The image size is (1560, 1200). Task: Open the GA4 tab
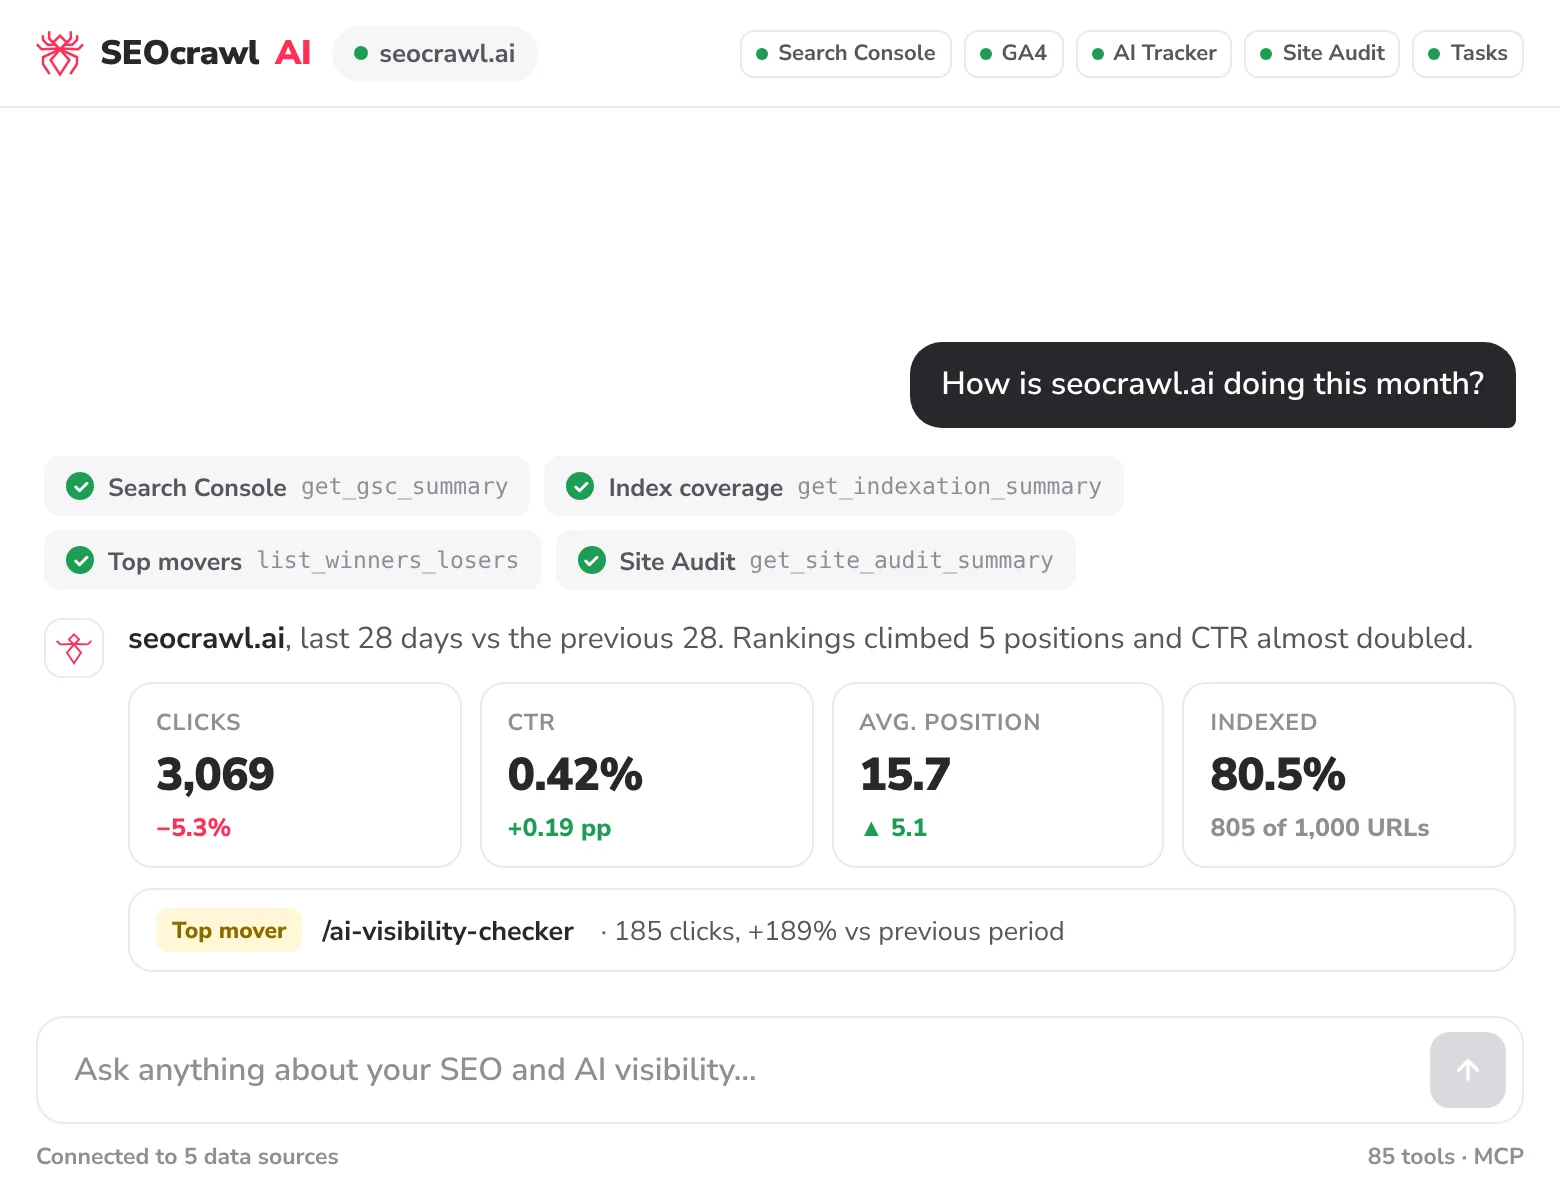[x=1013, y=53]
